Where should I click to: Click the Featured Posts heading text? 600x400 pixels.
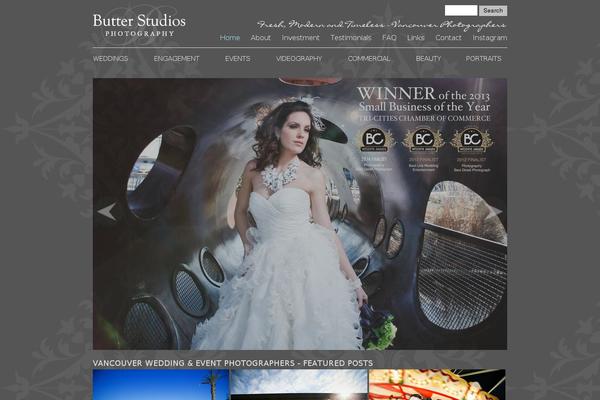tap(233, 363)
